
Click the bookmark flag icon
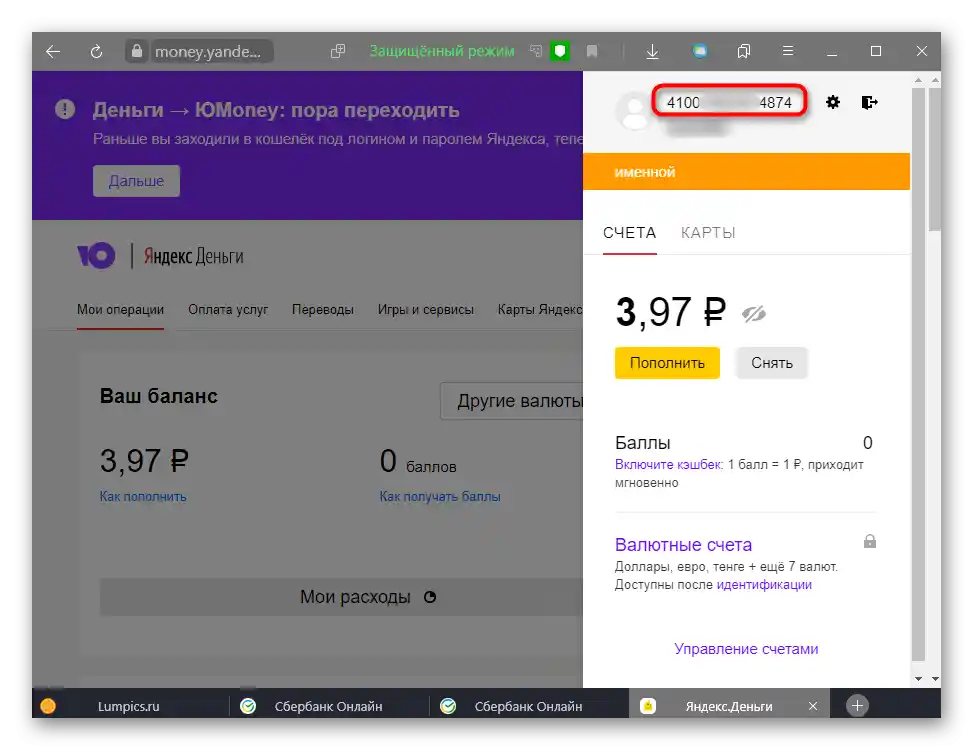(592, 51)
